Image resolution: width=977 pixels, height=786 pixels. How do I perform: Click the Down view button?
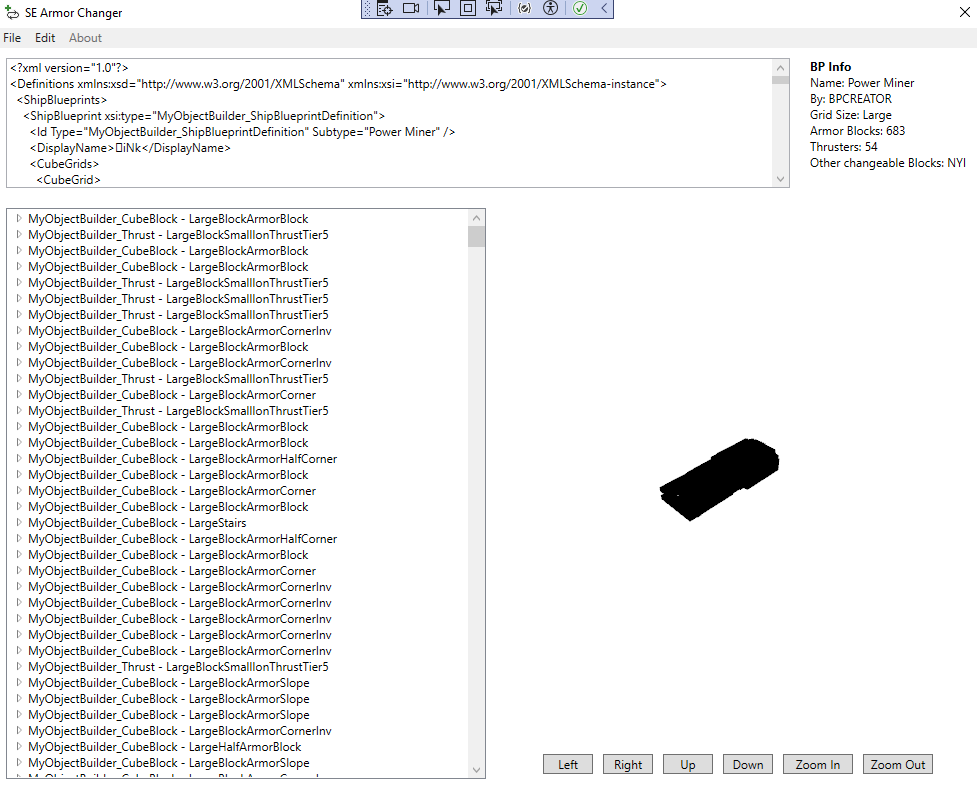pos(748,764)
